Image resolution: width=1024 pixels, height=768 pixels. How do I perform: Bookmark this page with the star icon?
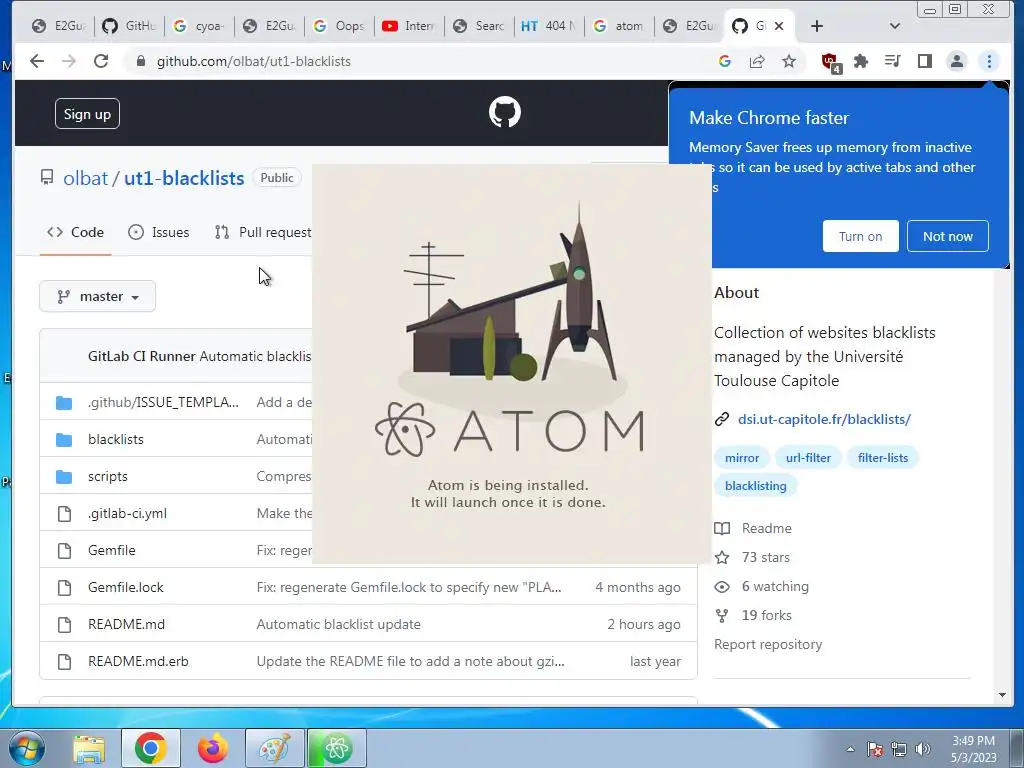click(x=789, y=61)
